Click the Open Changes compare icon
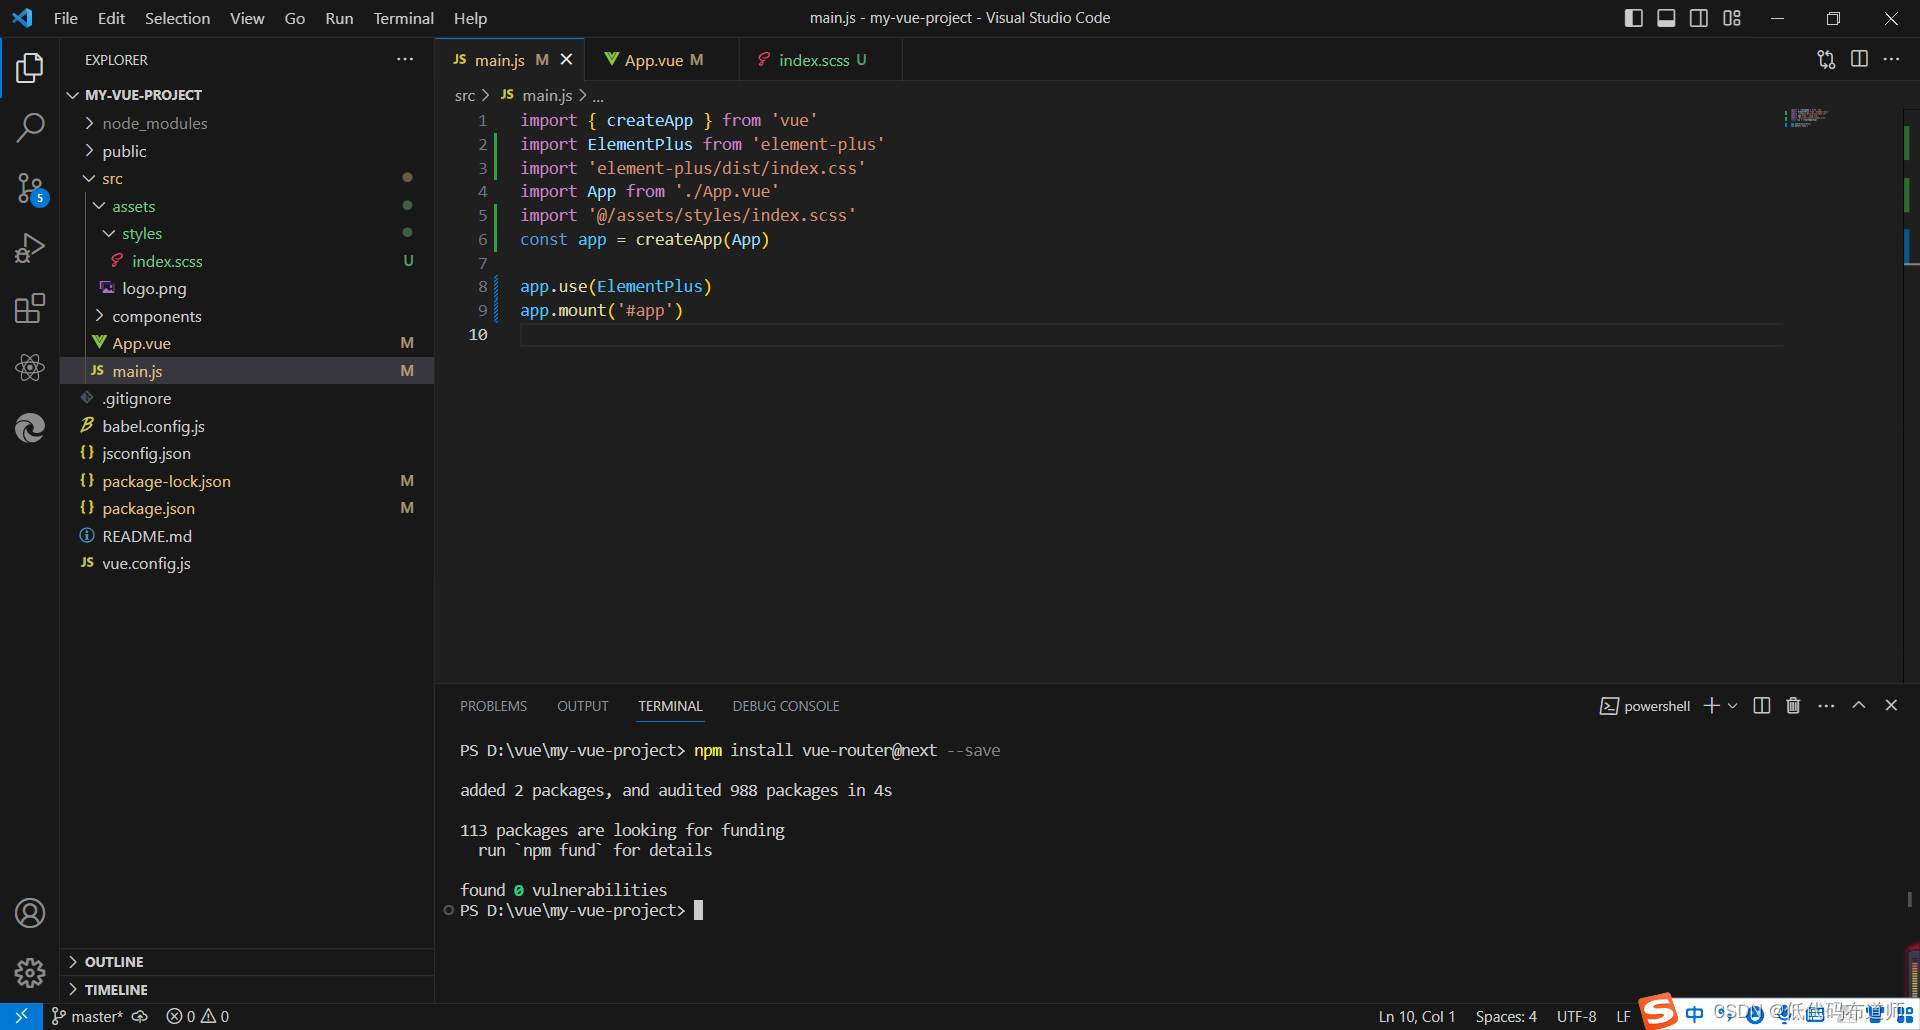 point(1826,60)
